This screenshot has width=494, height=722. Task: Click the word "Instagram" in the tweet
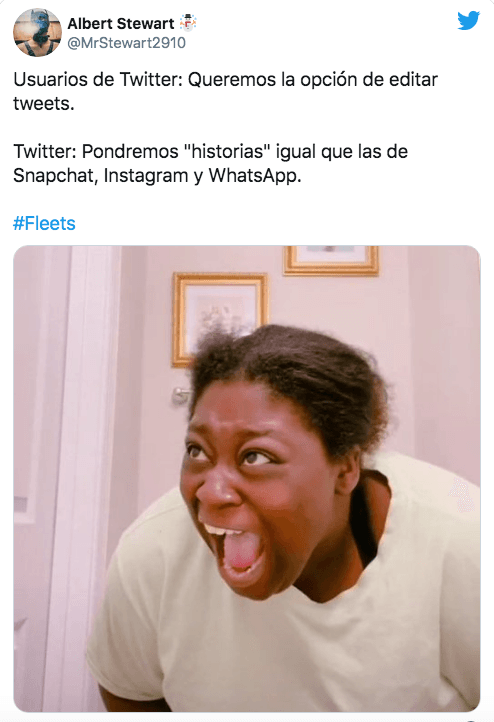pos(146,176)
